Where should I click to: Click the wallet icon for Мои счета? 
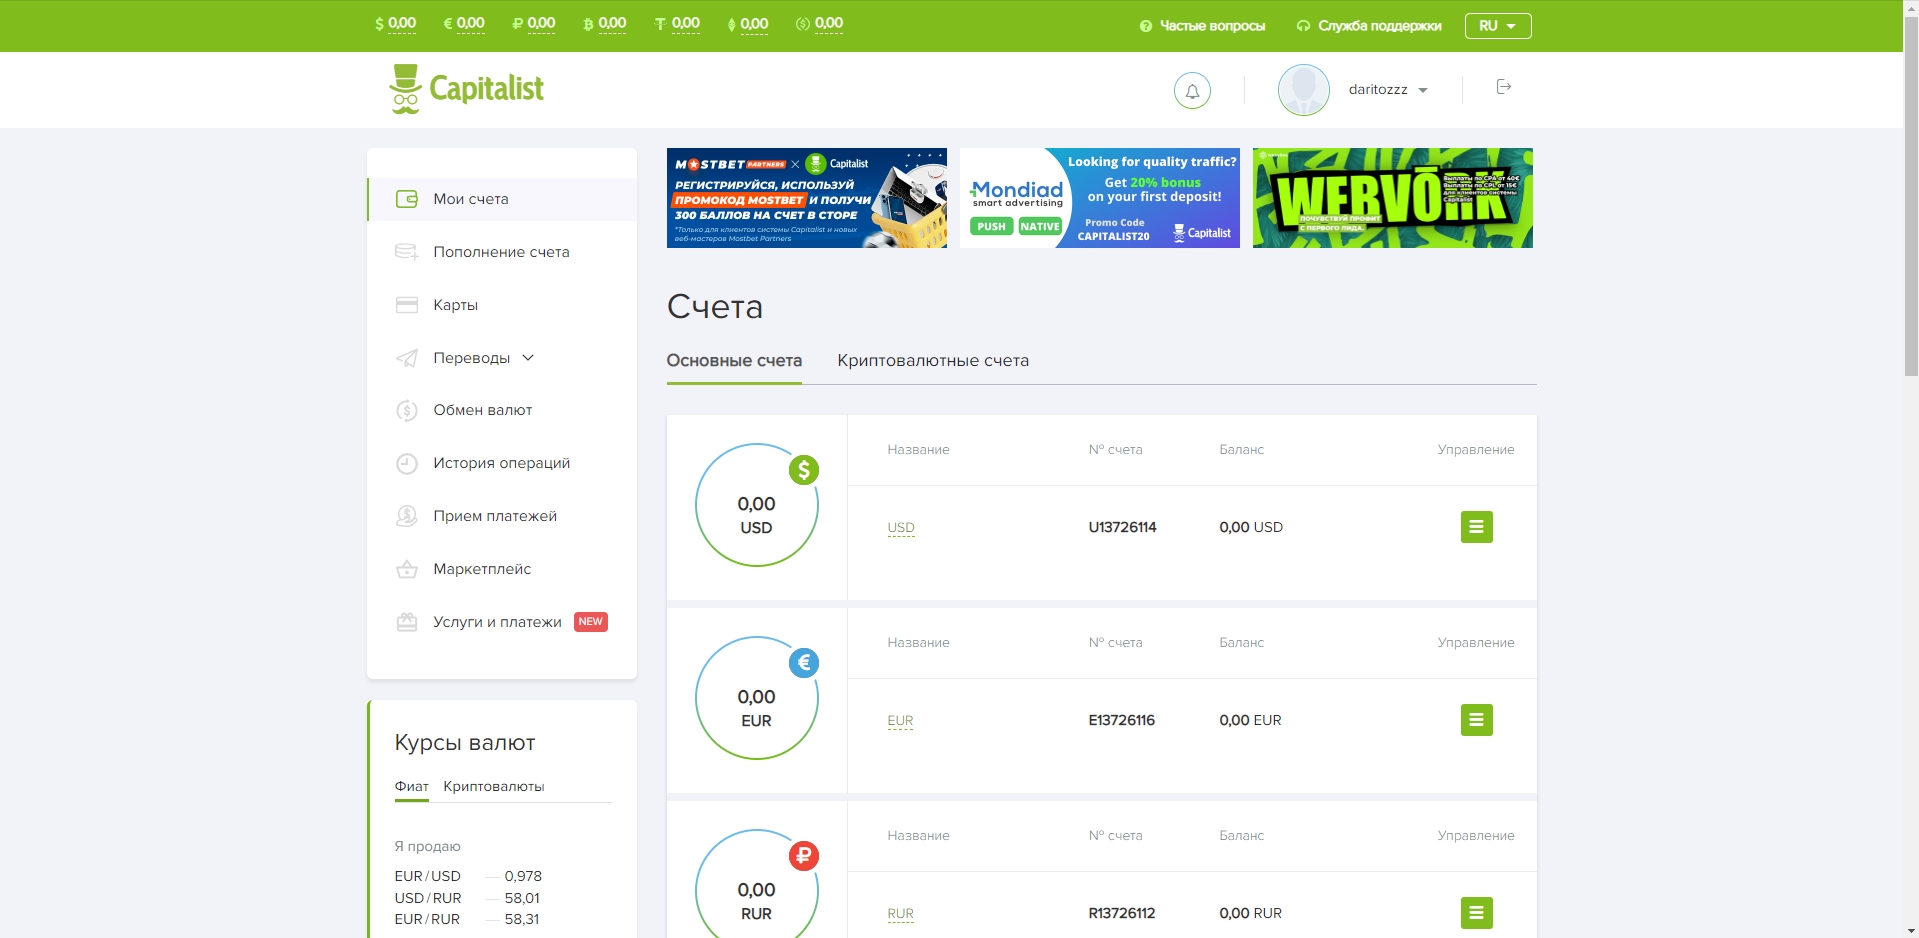(407, 199)
